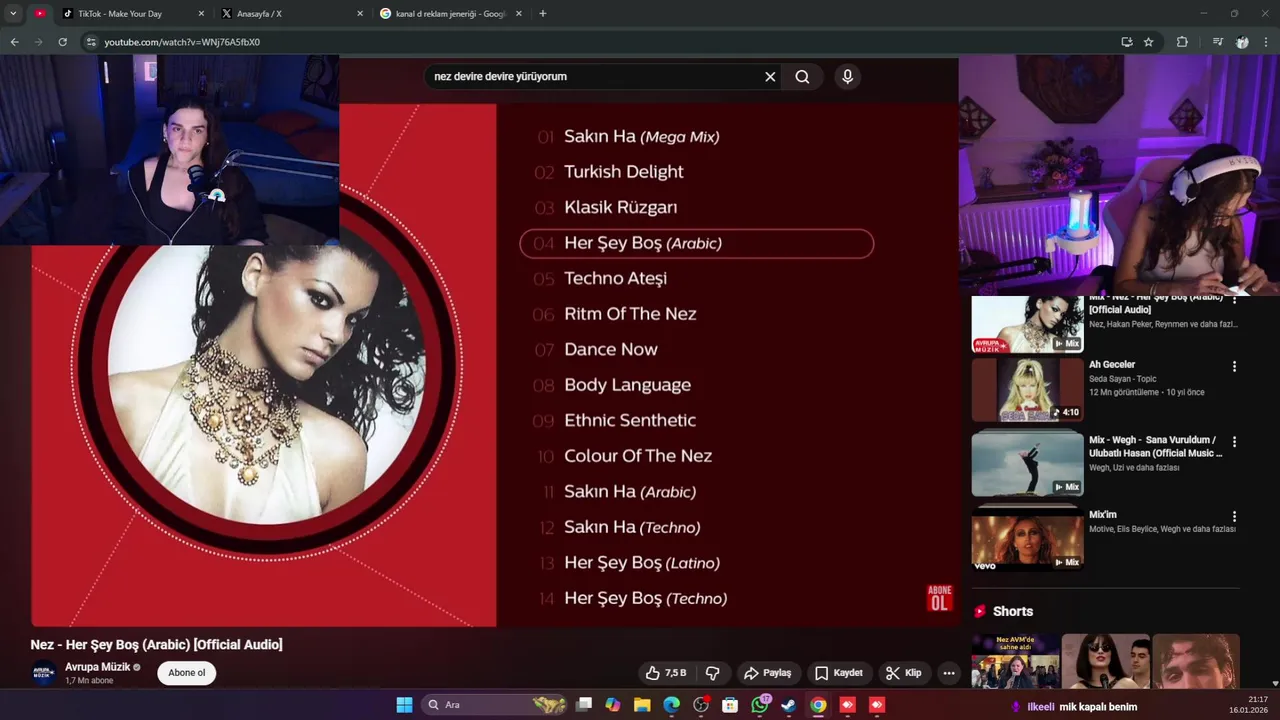Screen dimensions: 1280x720
Task: Click the red ABONE OL watermark on video
Action: (x=939, y=598)
